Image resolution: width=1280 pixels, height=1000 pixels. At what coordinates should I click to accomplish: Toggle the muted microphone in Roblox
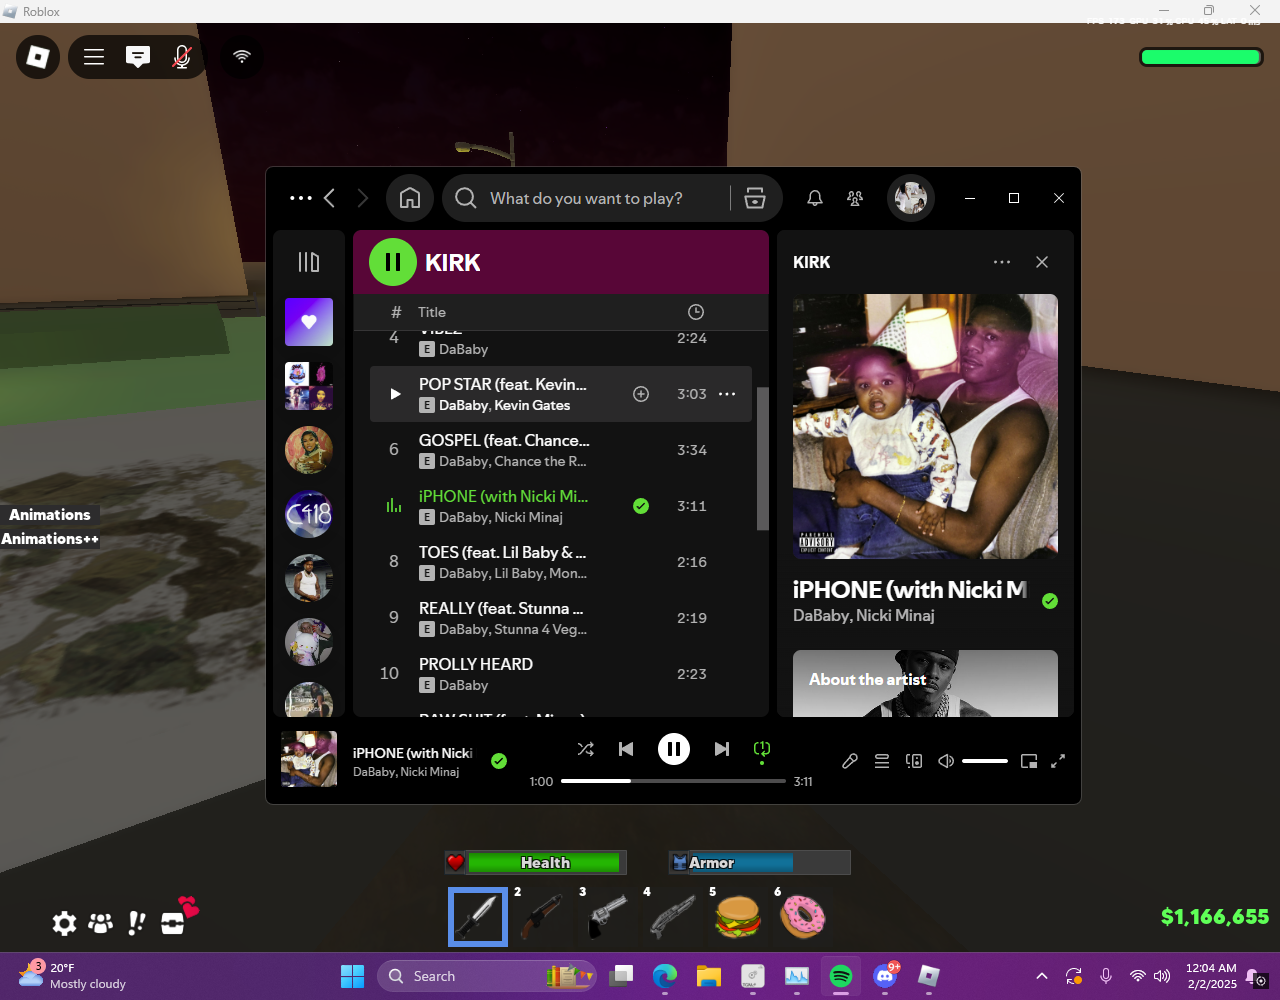tap(182, 57)
